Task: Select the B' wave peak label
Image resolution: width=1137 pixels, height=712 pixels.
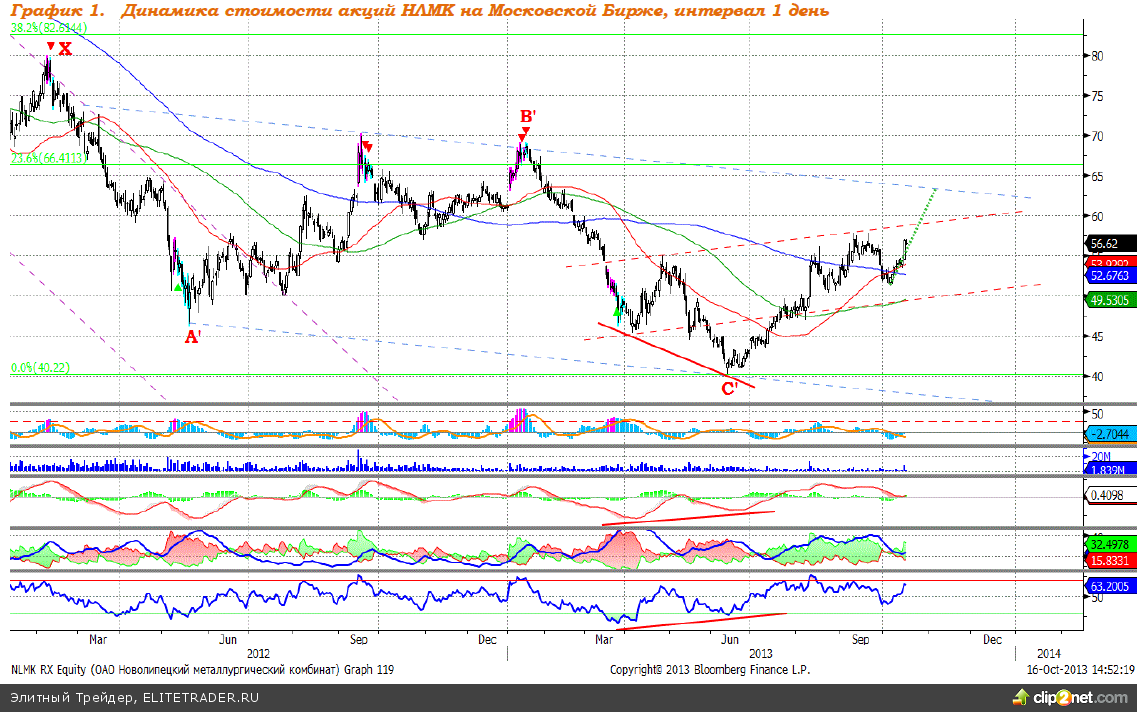Action: tap(526, 116)
